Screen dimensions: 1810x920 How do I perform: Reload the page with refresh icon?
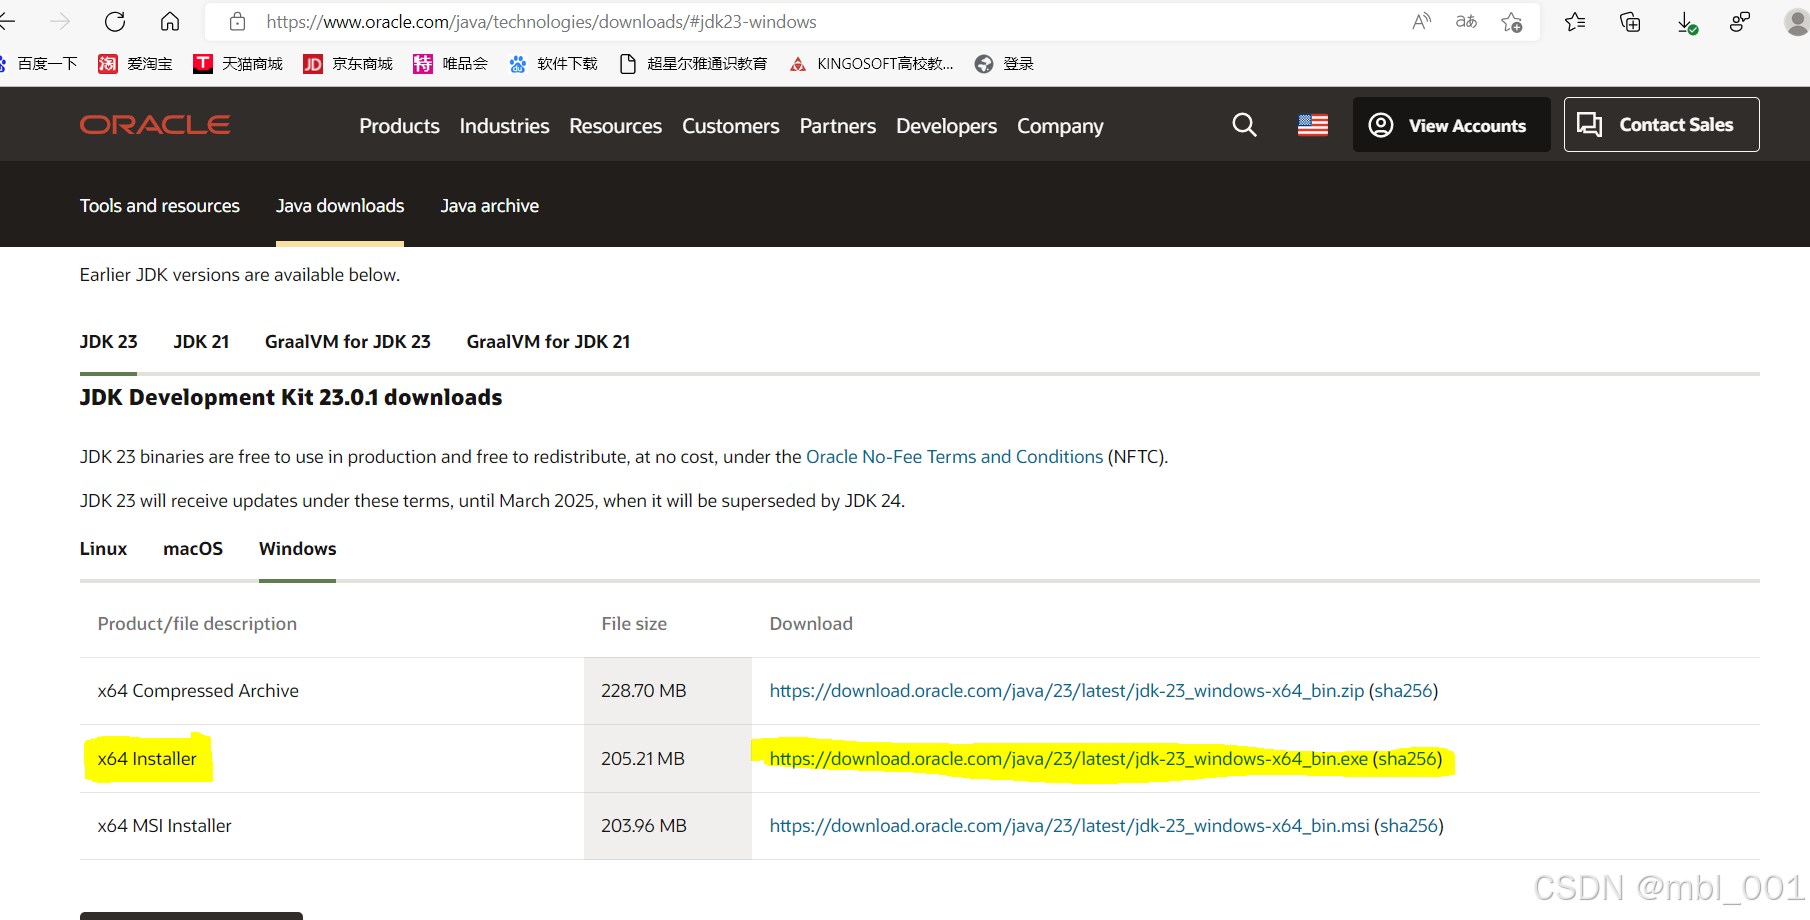[x=115, y=21]
